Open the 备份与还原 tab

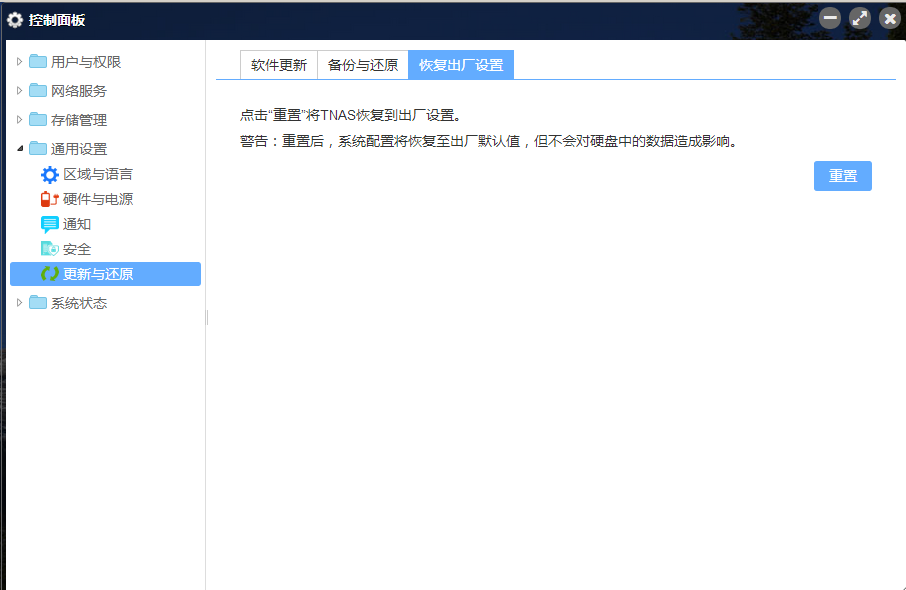[363, 65]
